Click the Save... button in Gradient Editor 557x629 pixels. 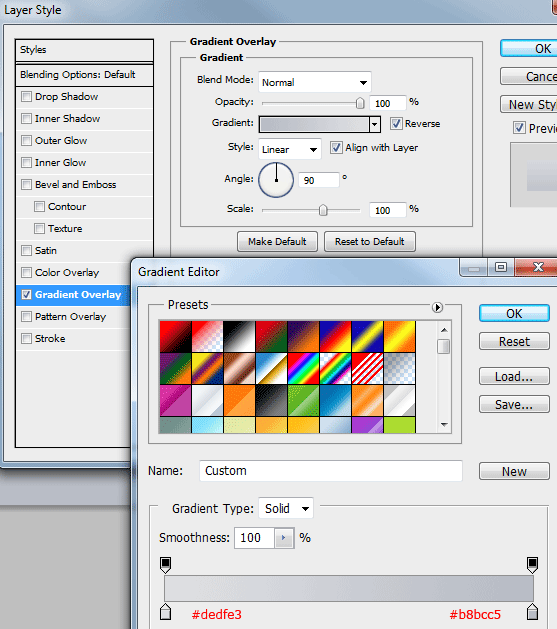[514, 404]
